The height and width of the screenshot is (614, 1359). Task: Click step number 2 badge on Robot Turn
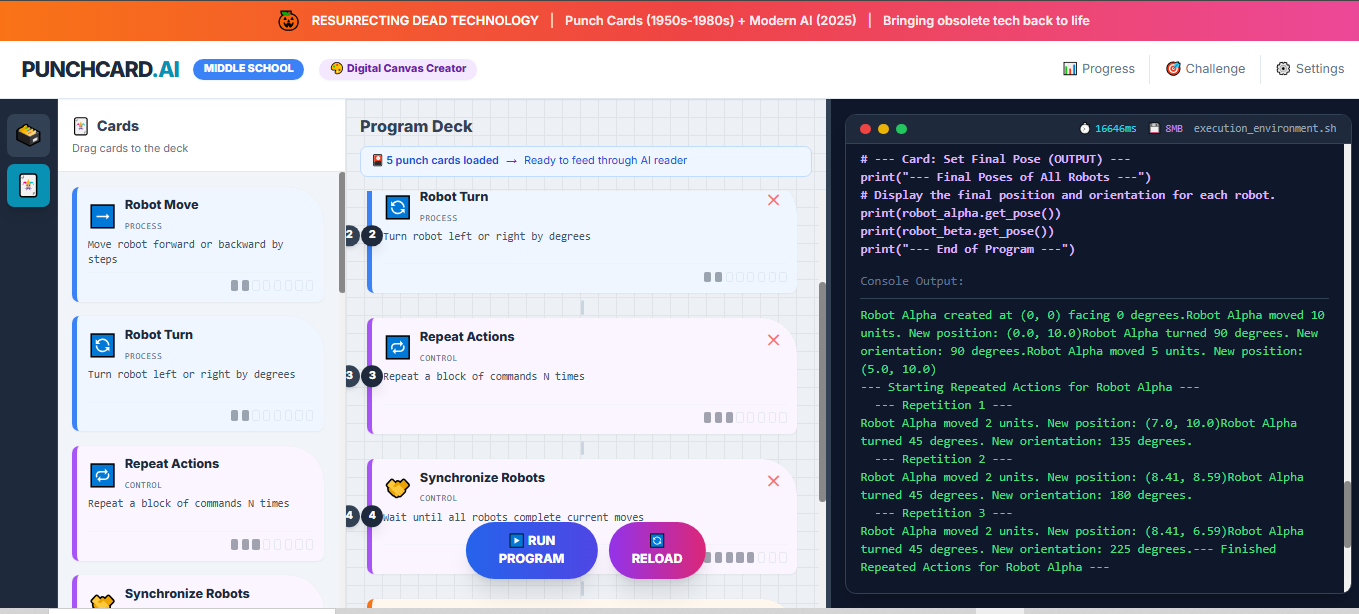click(372, 236)
